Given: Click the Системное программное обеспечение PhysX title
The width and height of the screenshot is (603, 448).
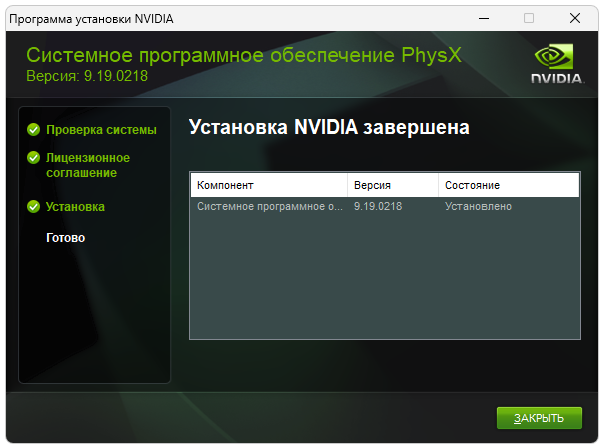Looking at the screenshot, I should tap(244, 55).
